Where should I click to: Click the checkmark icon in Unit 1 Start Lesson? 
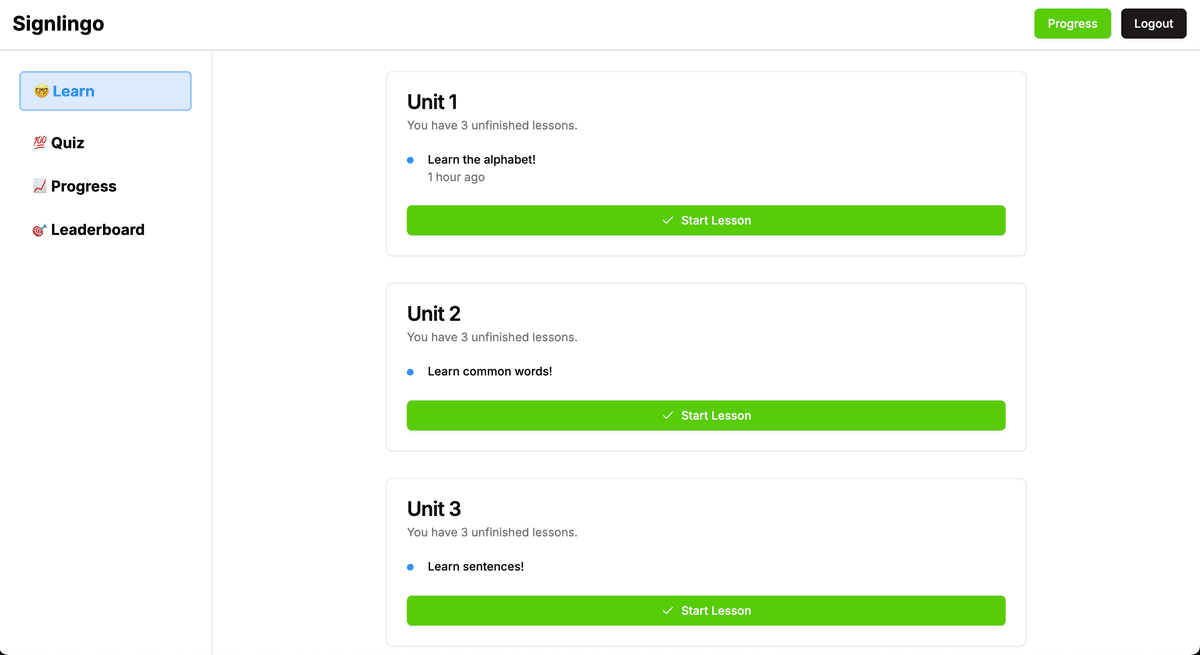[x=667, y=220]
